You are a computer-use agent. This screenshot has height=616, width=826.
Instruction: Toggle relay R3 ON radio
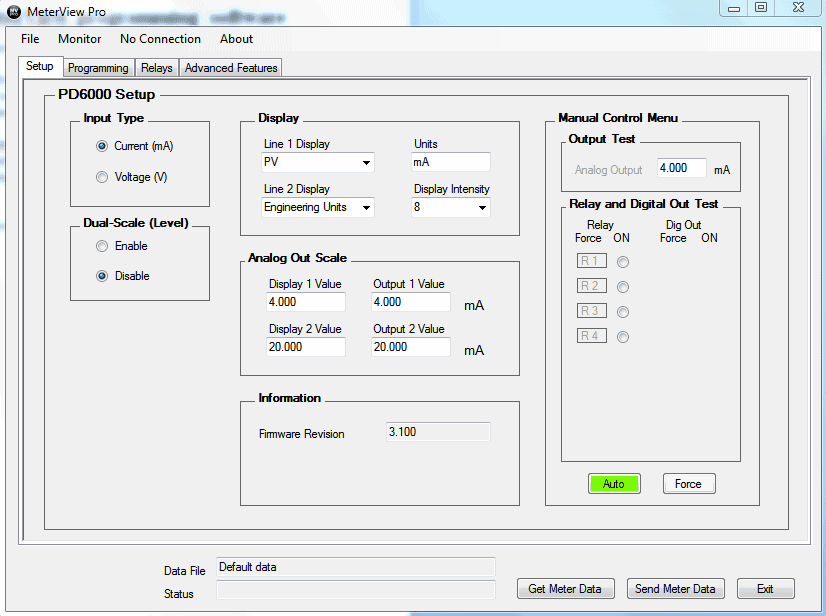pyautogui.click(x=623, y=312)
